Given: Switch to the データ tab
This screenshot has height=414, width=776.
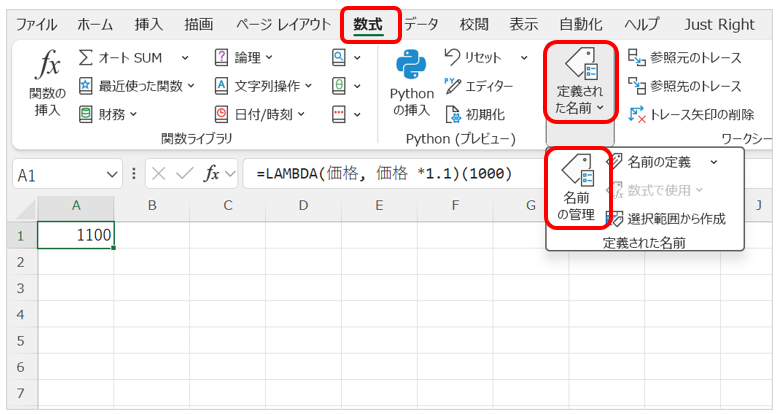Looking at the screenshot, I should coord(421,24).
